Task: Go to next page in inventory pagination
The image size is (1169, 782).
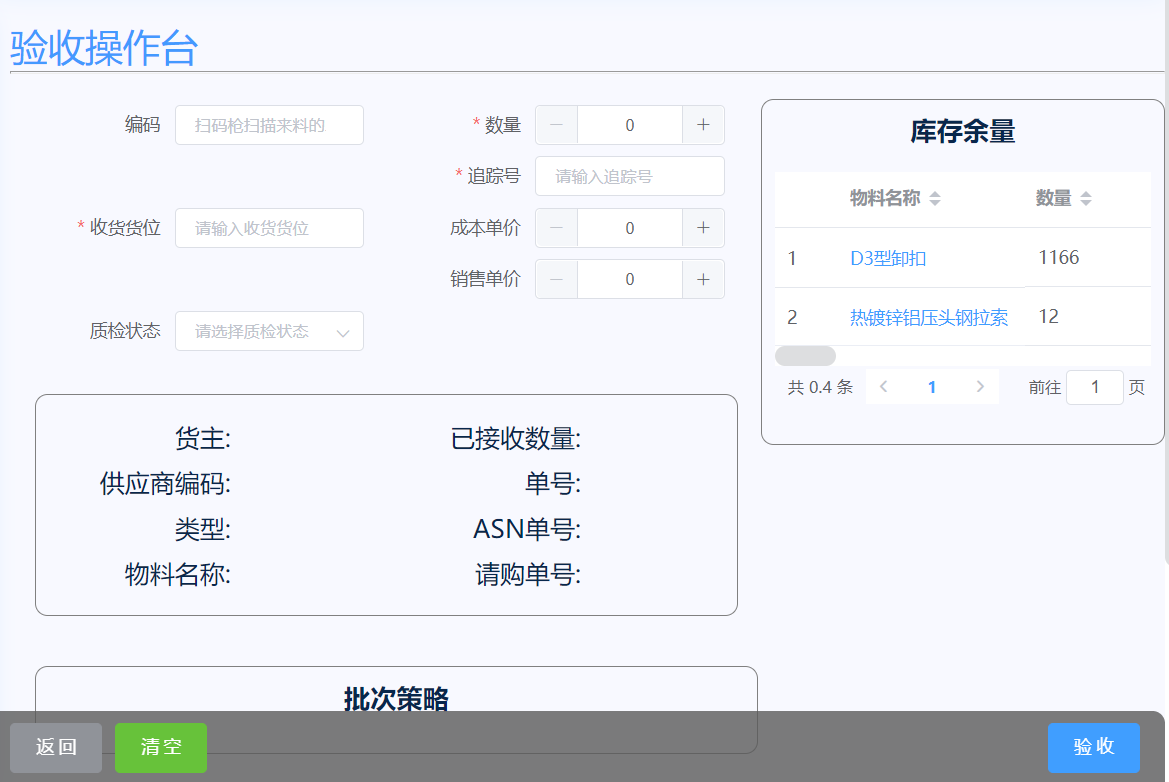Action: click(980, 387)
